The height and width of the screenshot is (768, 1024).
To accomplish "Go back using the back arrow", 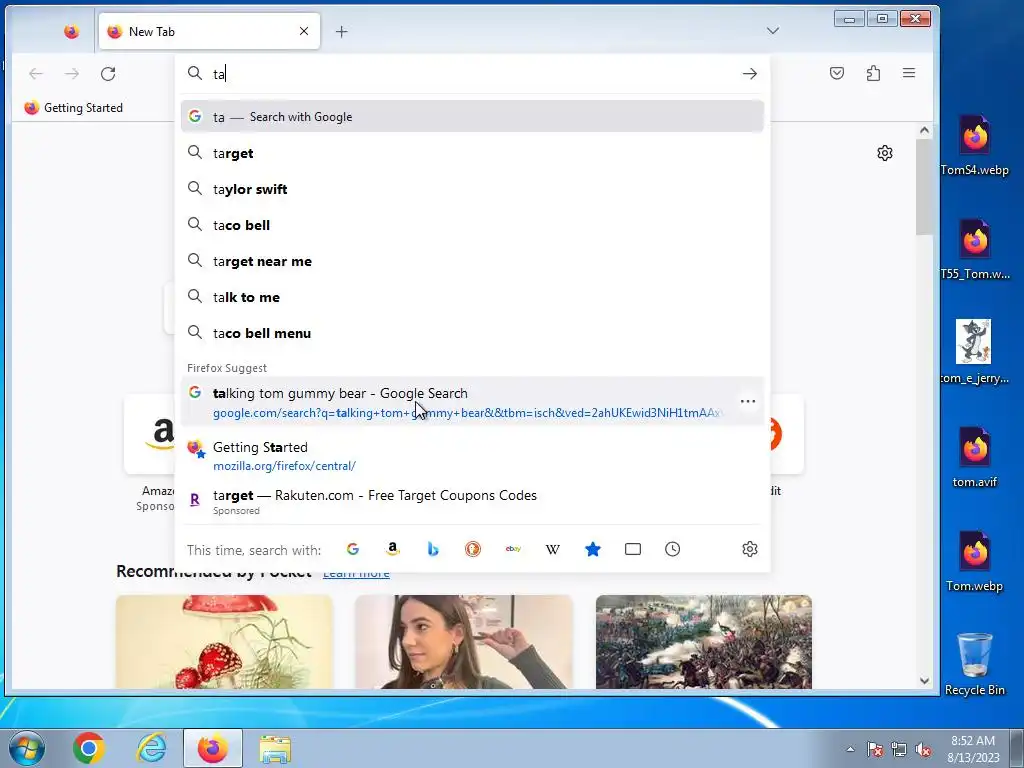I will [36, 74].
